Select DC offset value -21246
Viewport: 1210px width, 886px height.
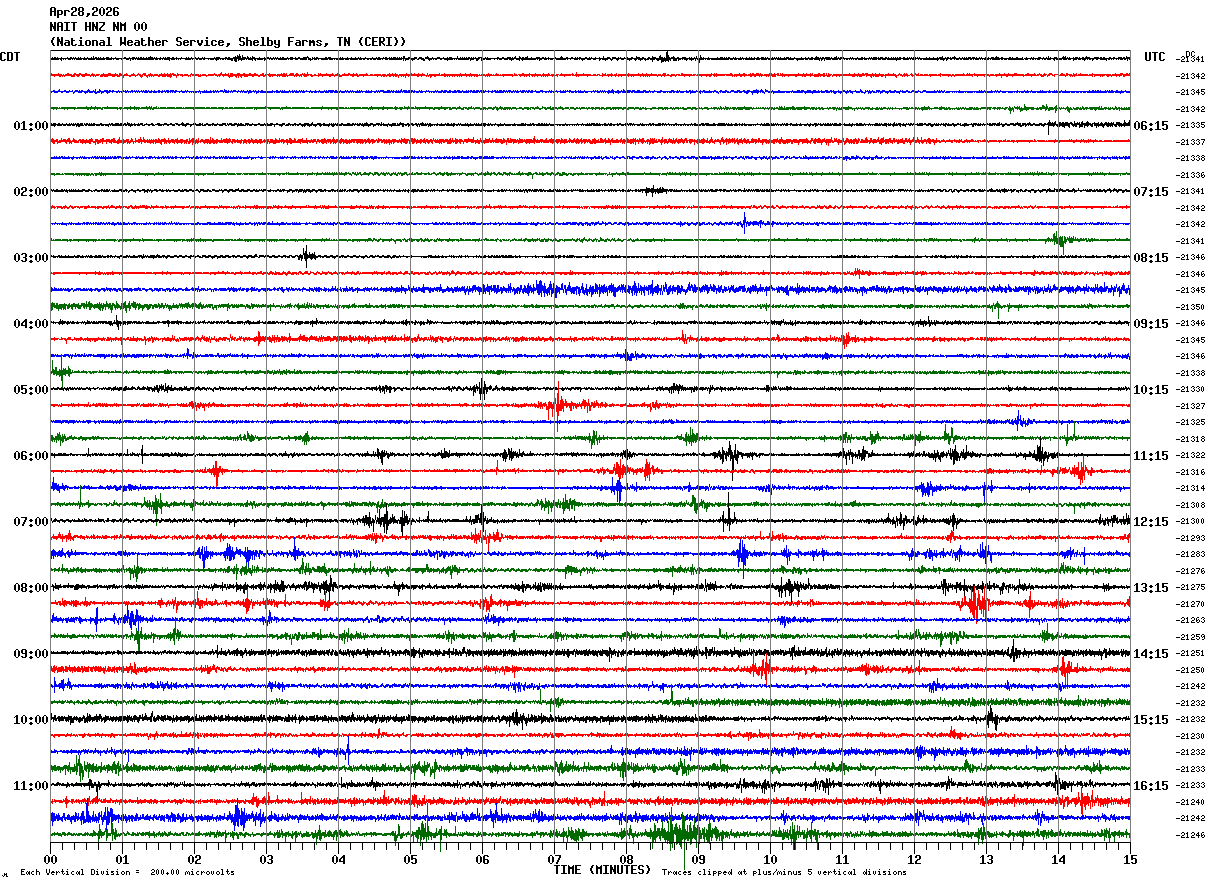(x=1191, y=835)
